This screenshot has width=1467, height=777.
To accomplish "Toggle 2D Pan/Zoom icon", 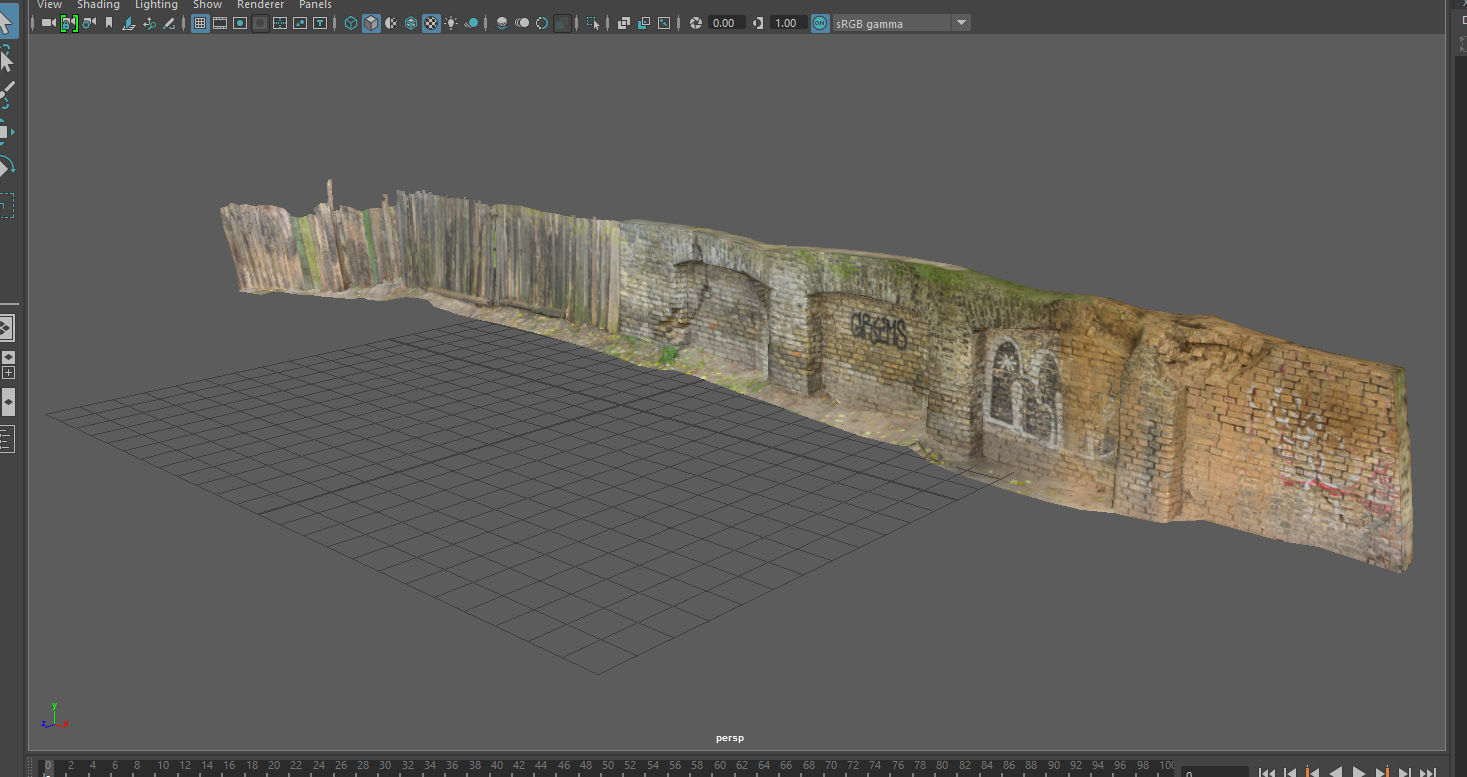I will (x=149, y=23).
